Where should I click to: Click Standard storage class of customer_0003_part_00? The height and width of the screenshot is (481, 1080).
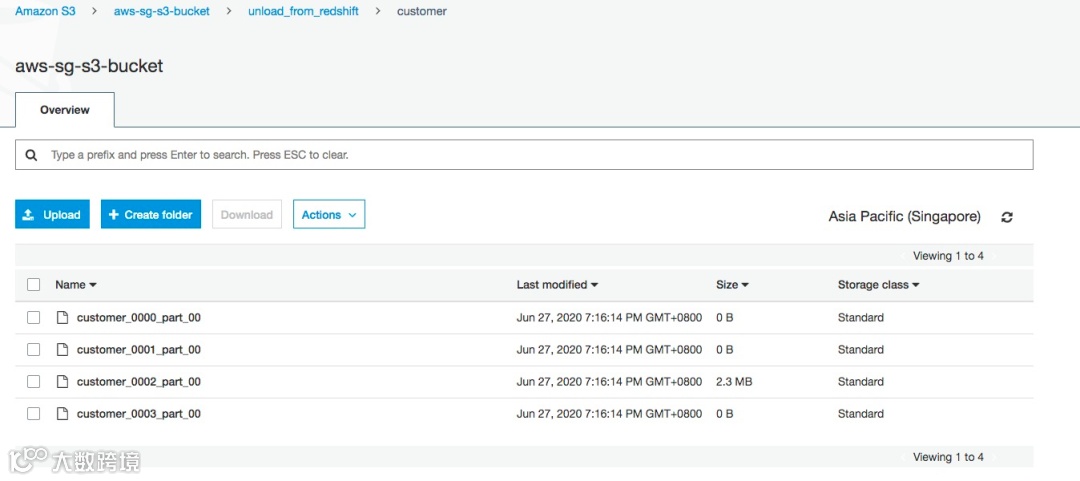[x=860, y=413]
